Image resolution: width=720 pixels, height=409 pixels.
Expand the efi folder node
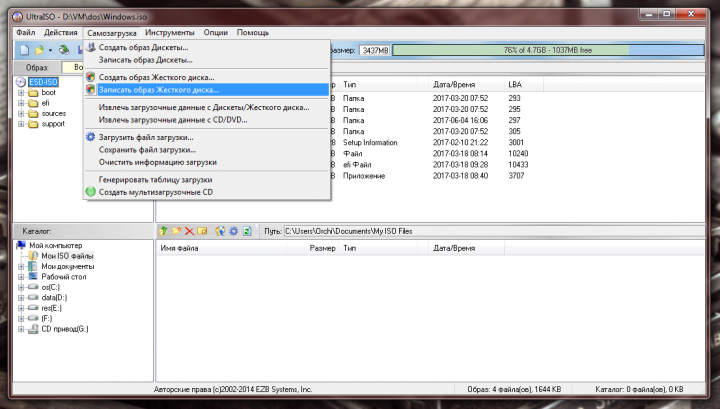[x=21, y=103]
